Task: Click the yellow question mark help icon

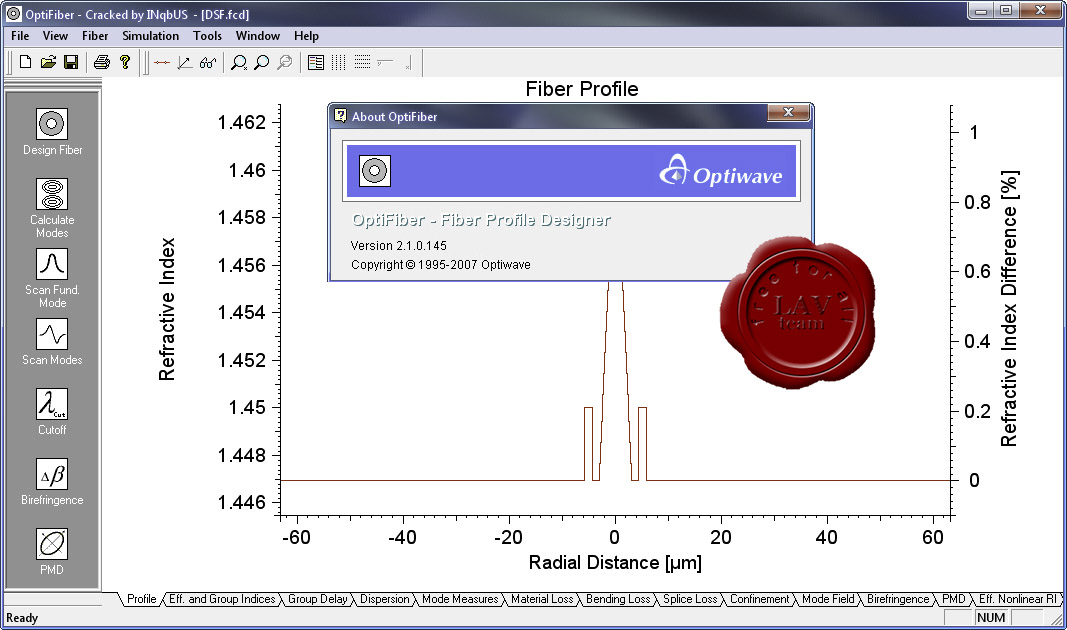Action: (125, 63)
